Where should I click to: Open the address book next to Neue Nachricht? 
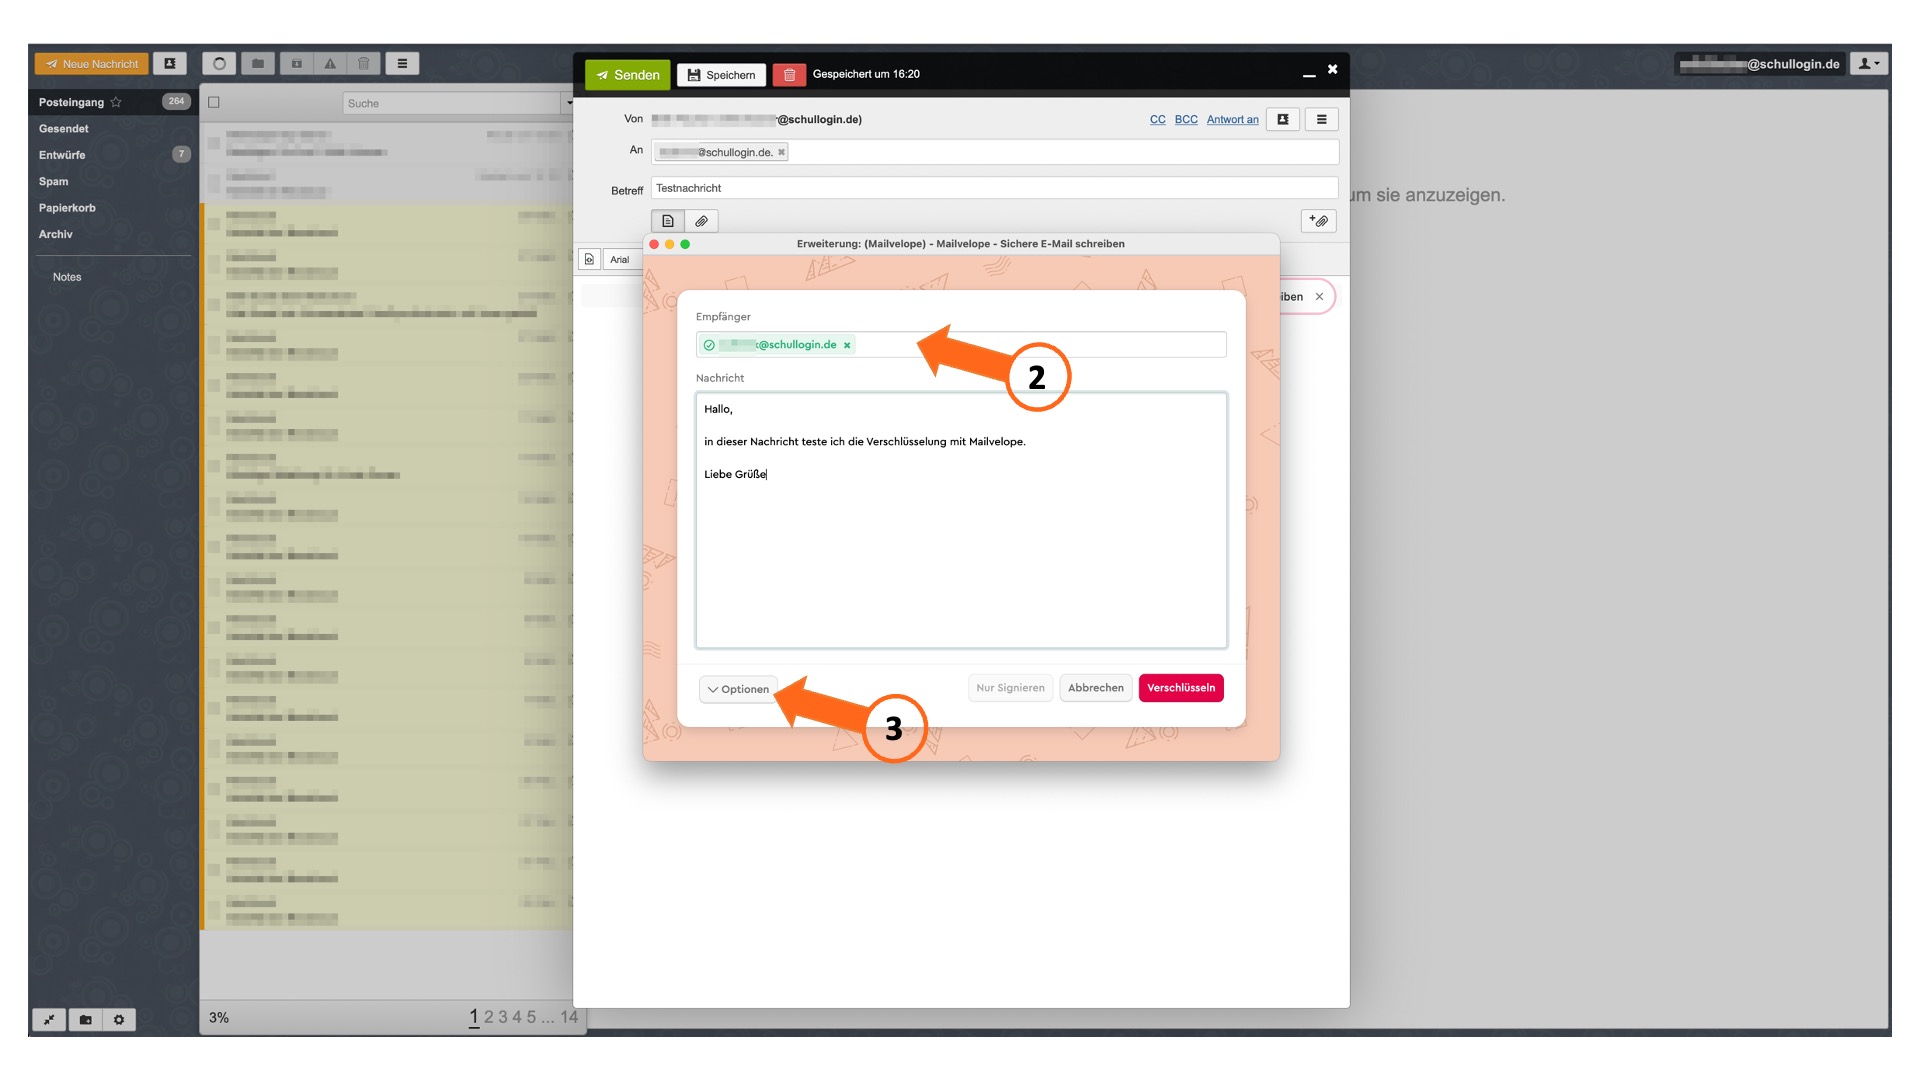pos(170,64)
